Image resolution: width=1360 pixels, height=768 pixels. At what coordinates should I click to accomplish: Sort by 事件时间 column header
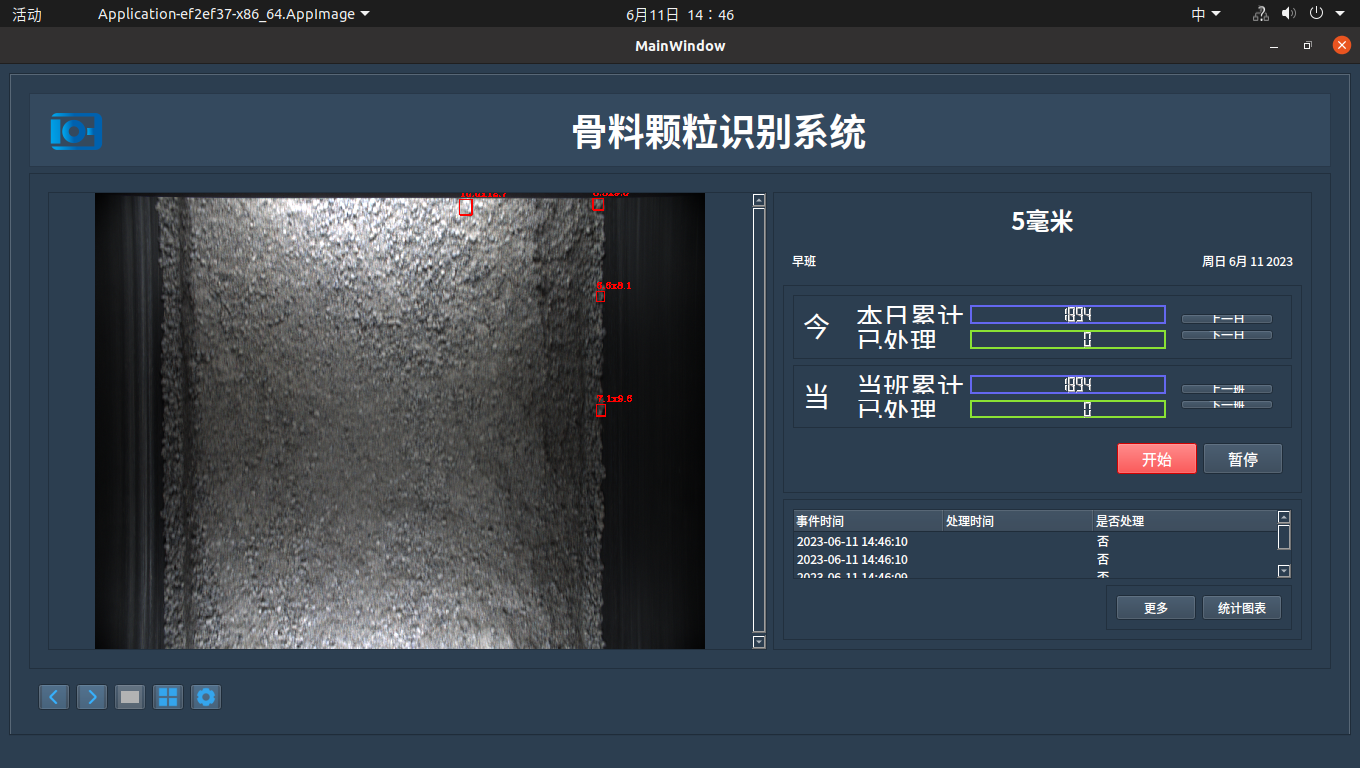coord(868,521)
